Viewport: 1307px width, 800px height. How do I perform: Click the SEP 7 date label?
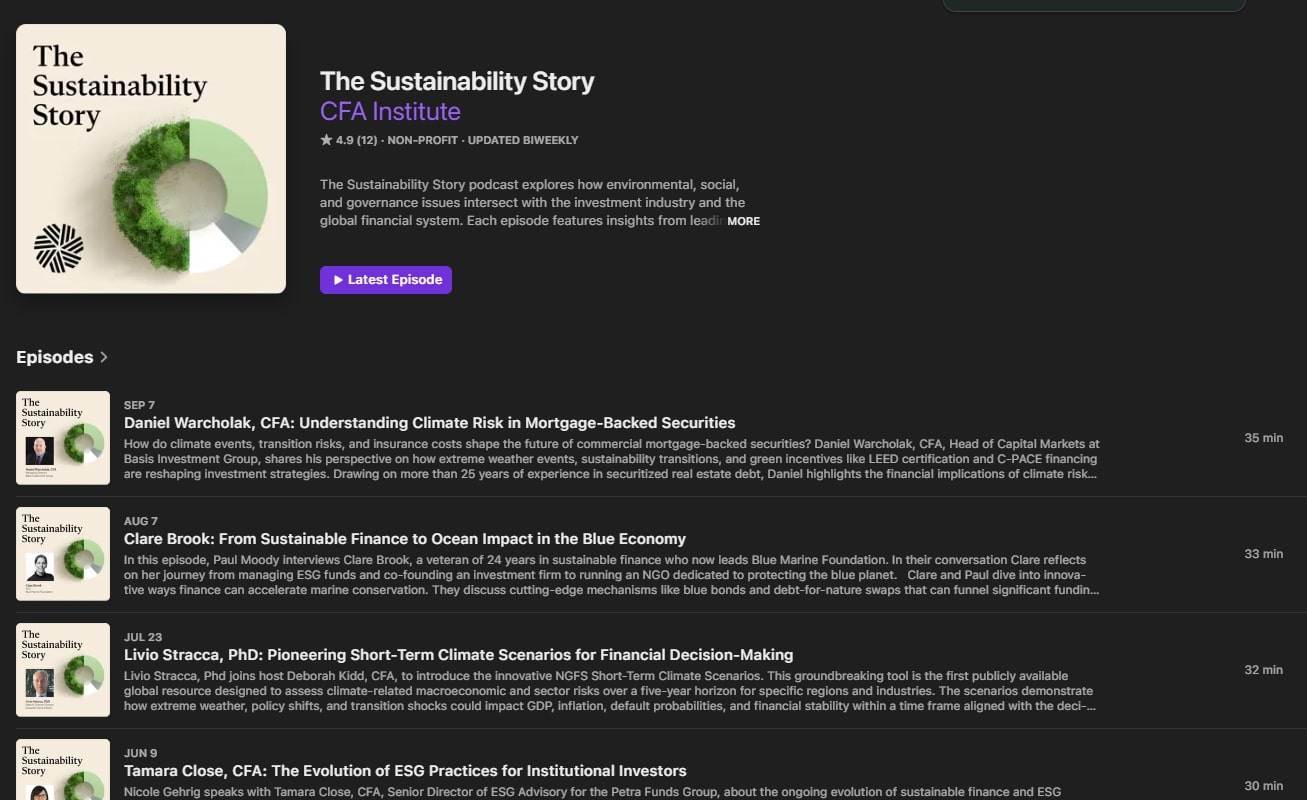pos(139,404)
